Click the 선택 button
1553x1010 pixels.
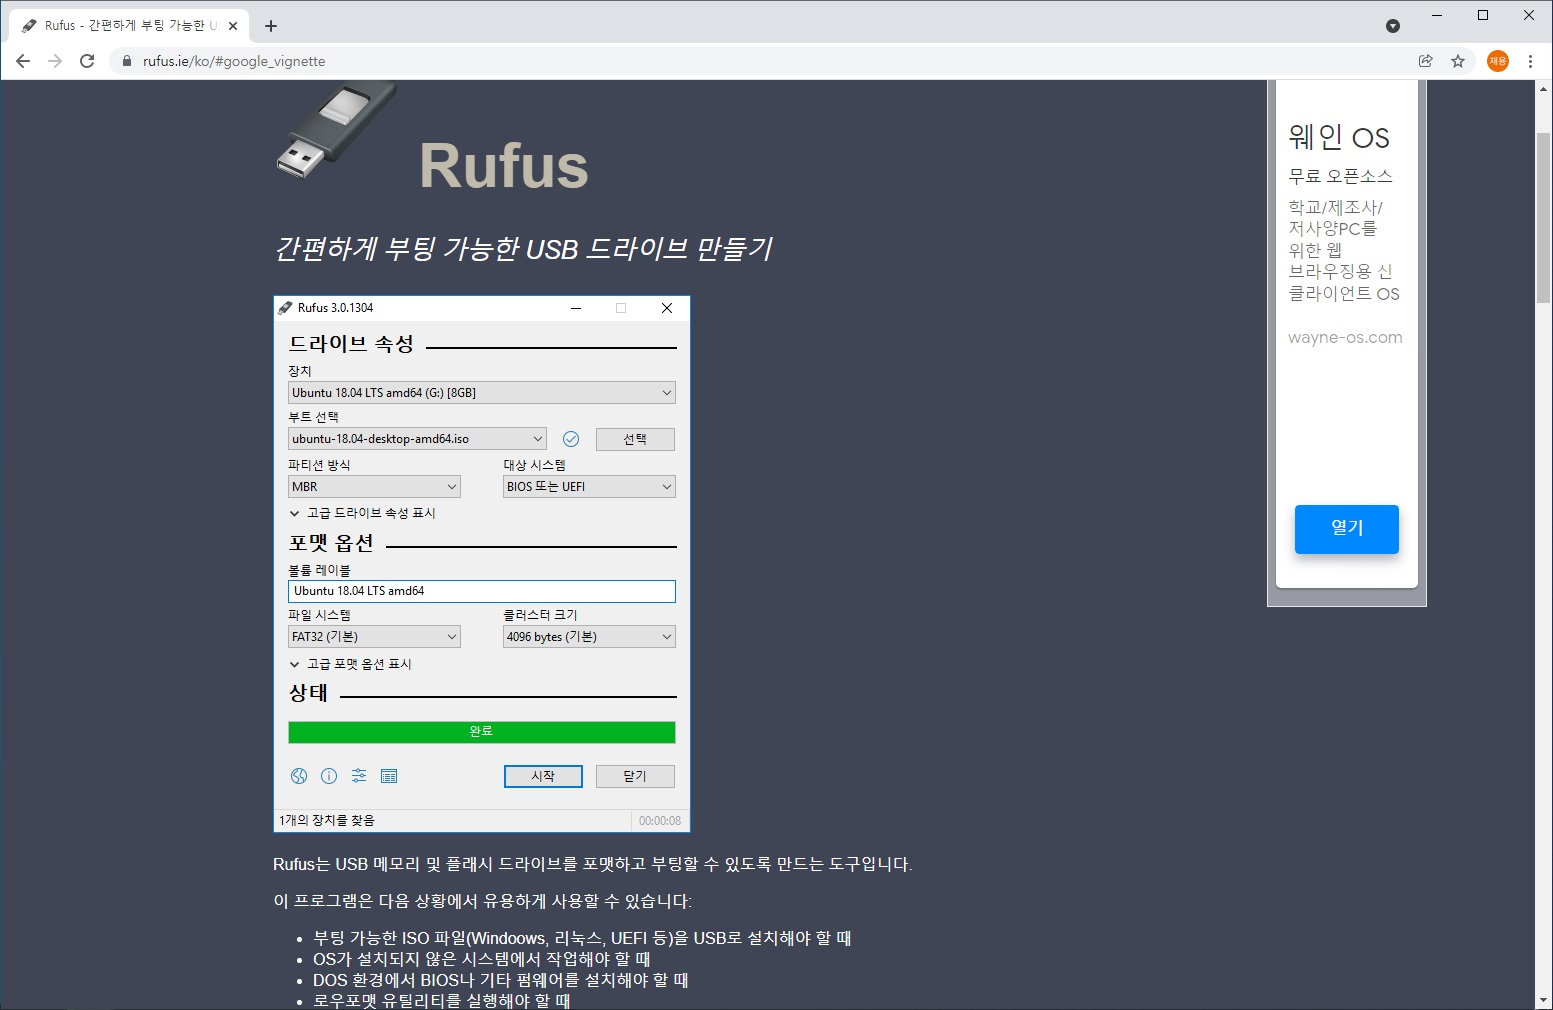pyautogui.click(x=635, y=439)
